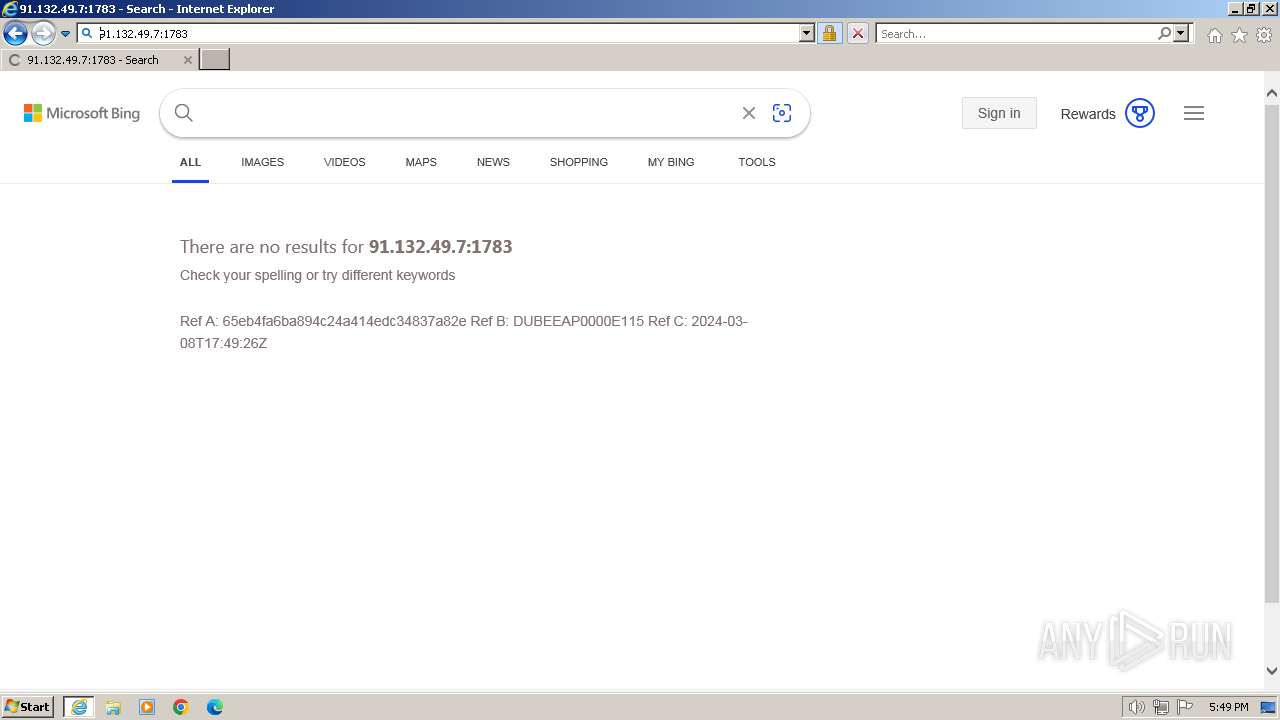1280x720 pixels.
Task: Open the TOOLS menu tab
Action: click(x=757, y=162)
